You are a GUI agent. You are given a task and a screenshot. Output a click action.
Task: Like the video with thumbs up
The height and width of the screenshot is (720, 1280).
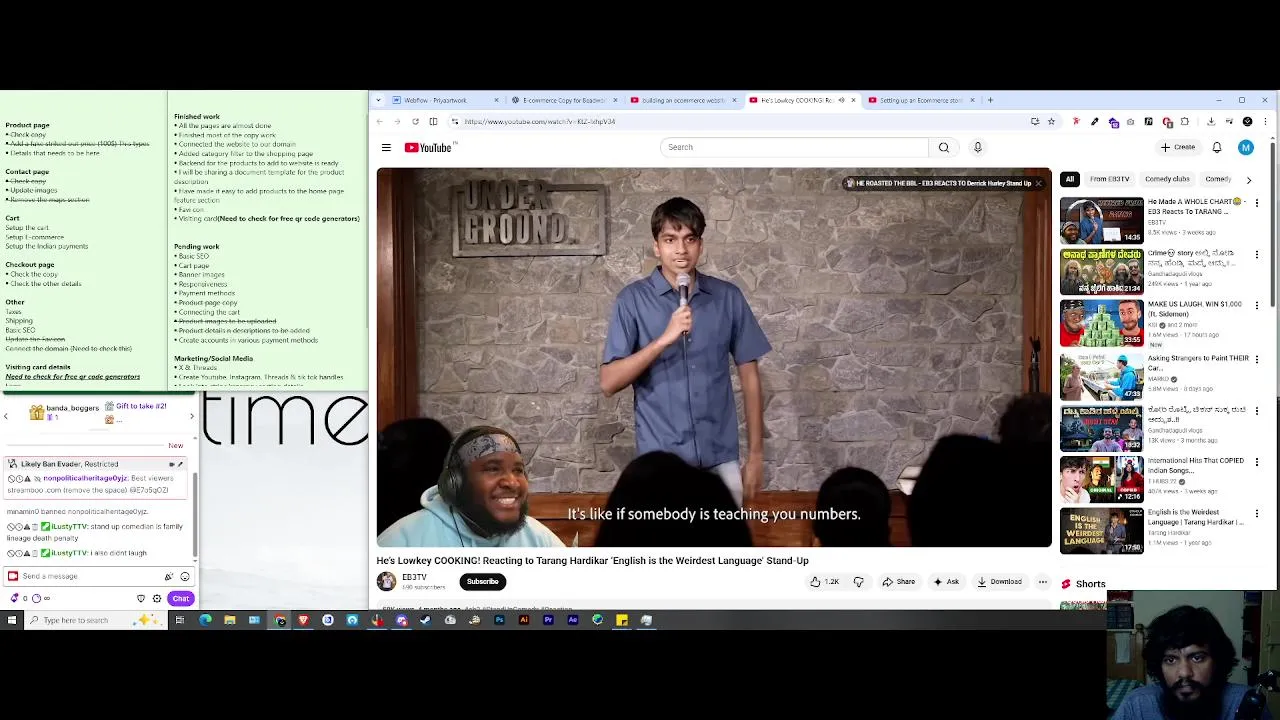pyautogui.click(x=824, y=582)
